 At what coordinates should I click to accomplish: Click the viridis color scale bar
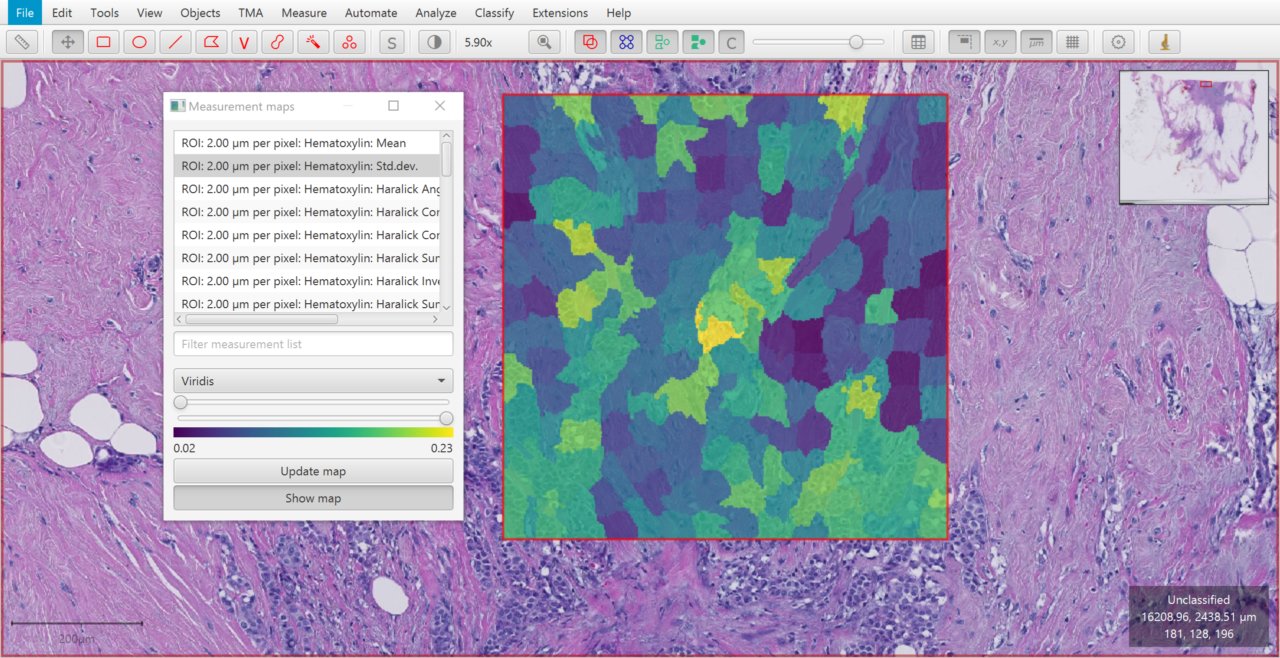[313, 432]
